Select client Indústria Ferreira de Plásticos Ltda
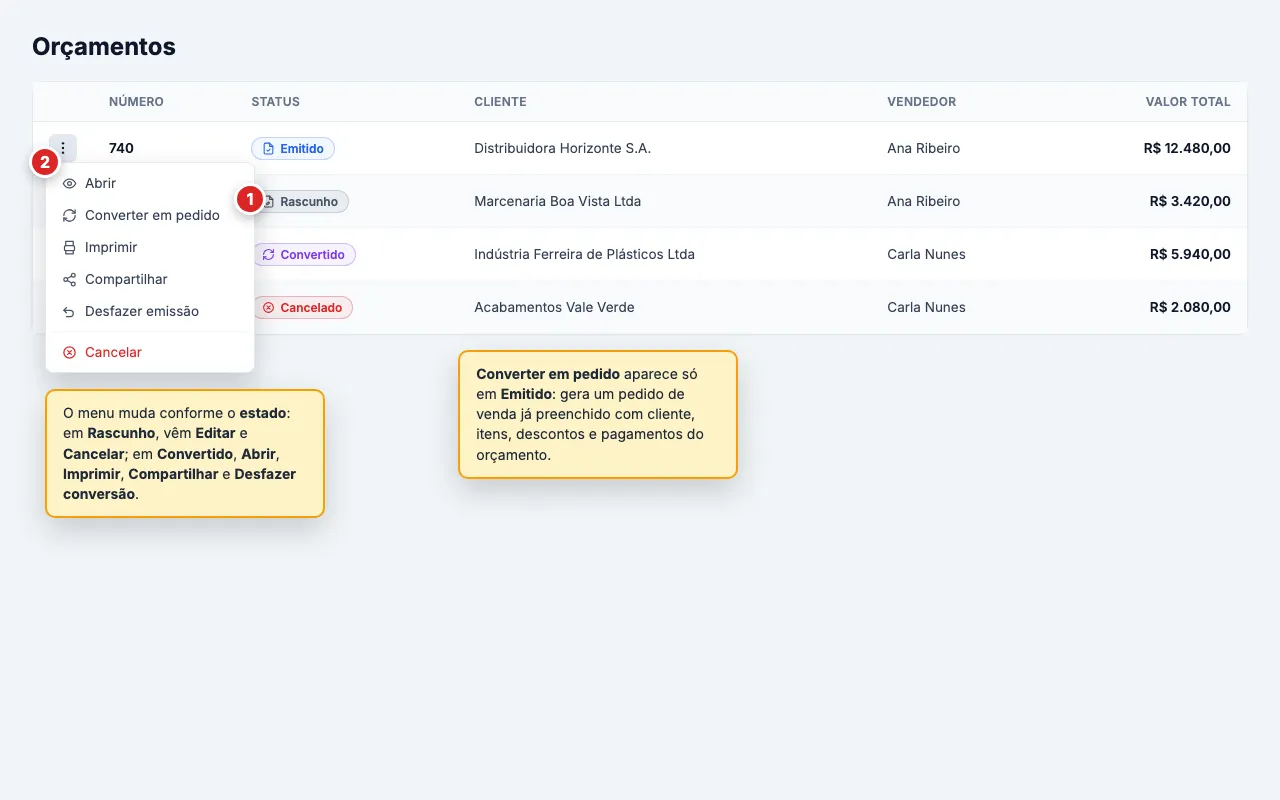The height and width of the screenshot is (800, 1280). (x=584, y=254)
